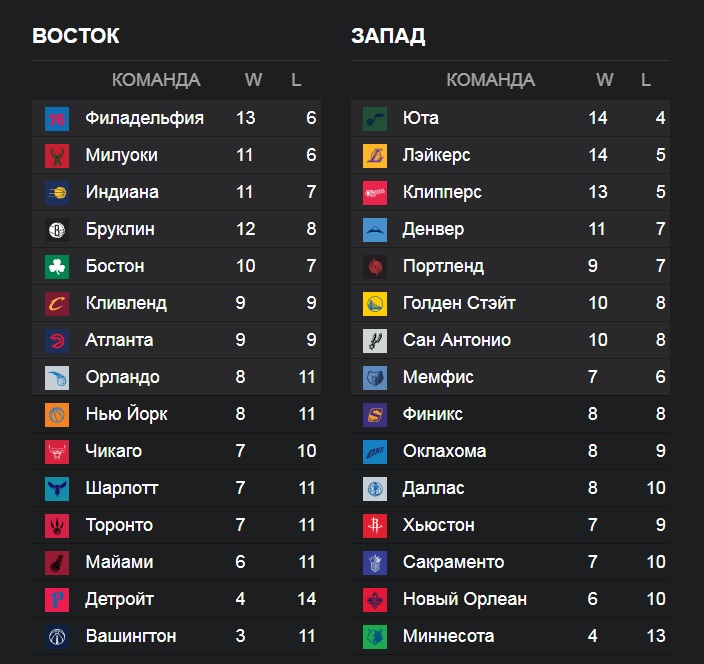
Task: Click the ЗАПАД conference heading
Action: tap(388, 36)
